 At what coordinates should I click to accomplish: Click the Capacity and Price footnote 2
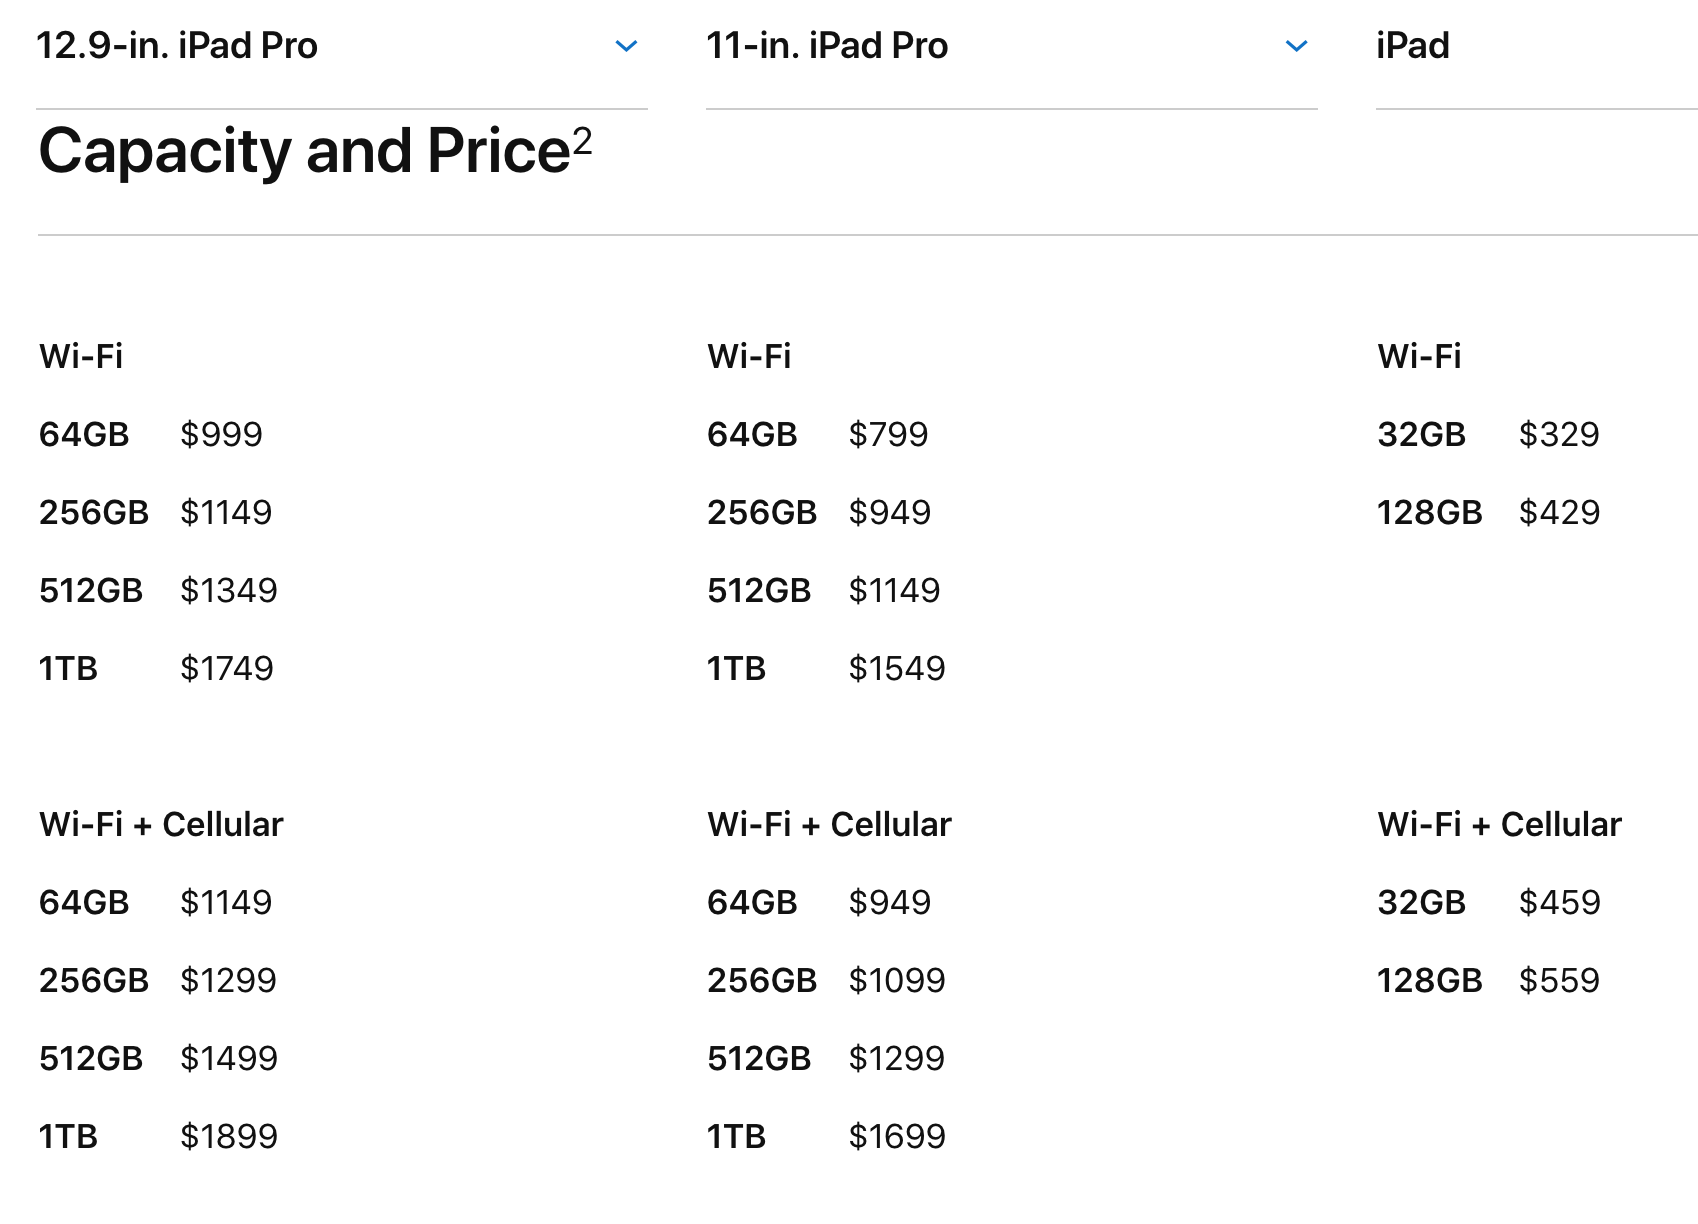(x=583, y=140)
